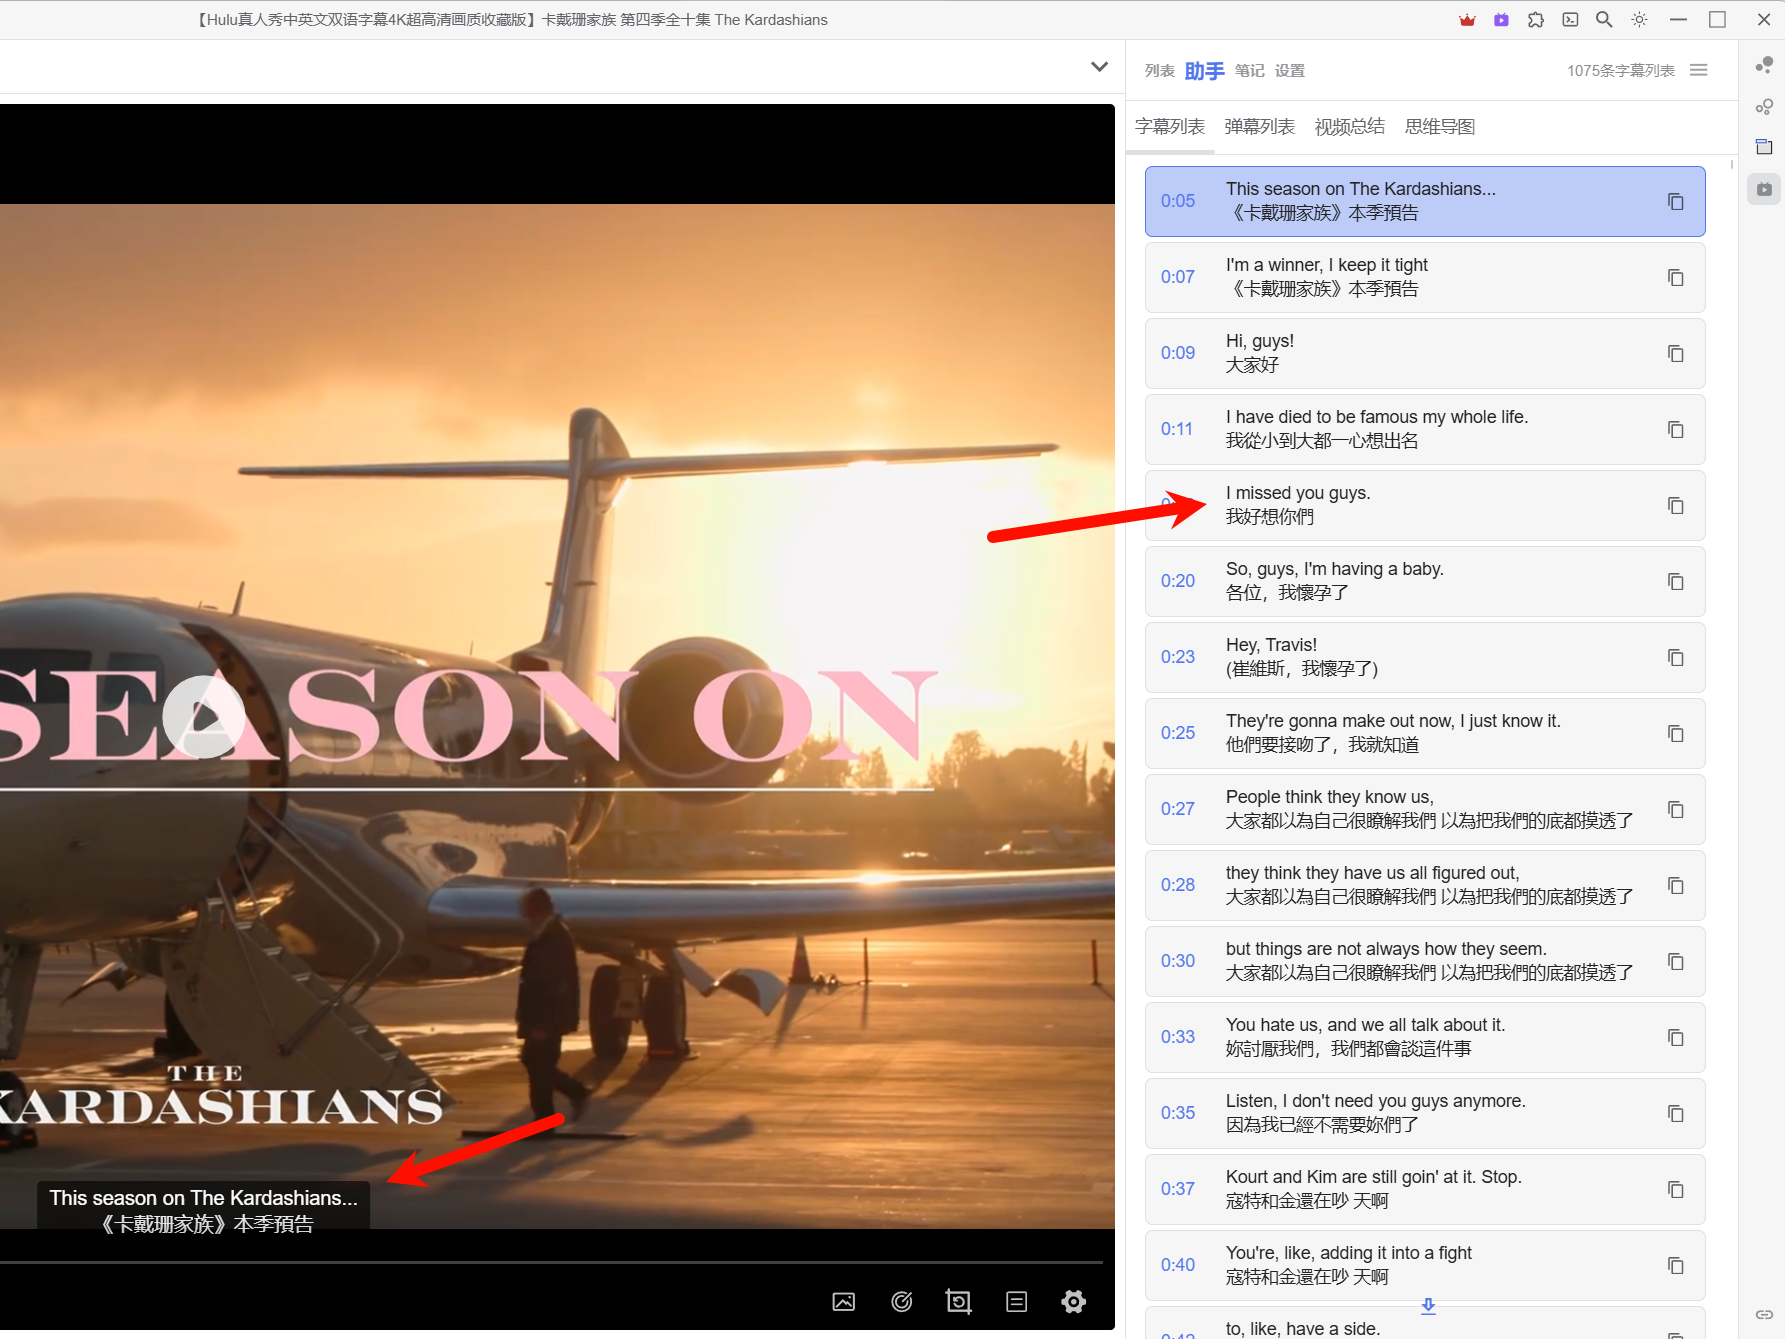Switch to the 列表 tab

1160,71
